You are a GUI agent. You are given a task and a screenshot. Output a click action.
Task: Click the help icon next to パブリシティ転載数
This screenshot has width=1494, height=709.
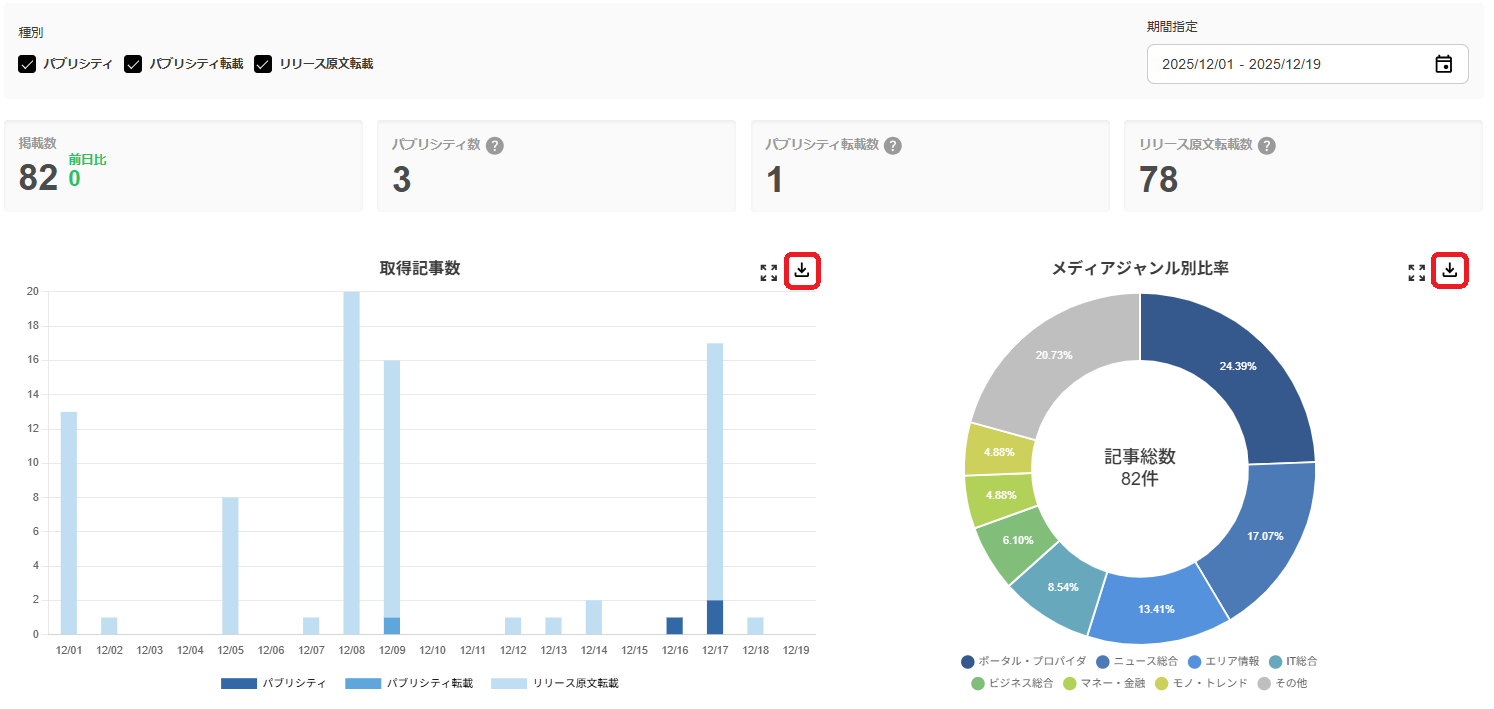point(892,145)
